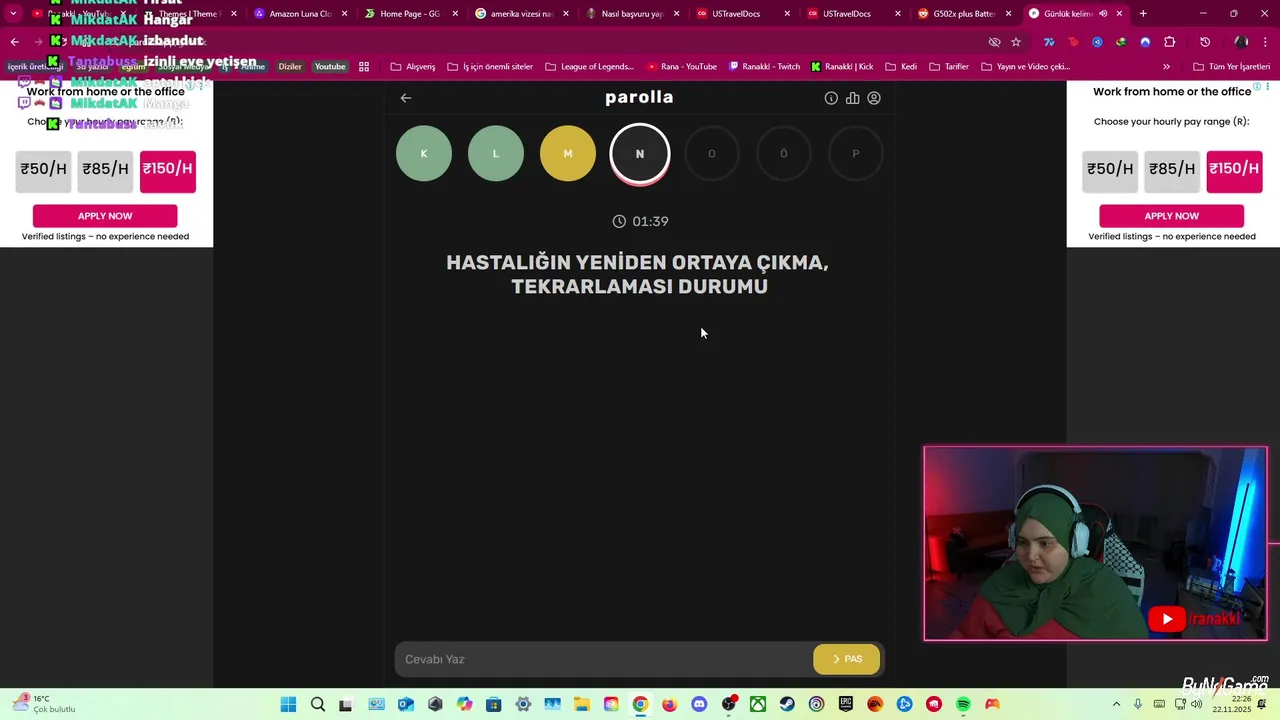This screenshot has width=1280, height=720.
Task: Open the Youtube bookmark button
Action: (330, 67)
